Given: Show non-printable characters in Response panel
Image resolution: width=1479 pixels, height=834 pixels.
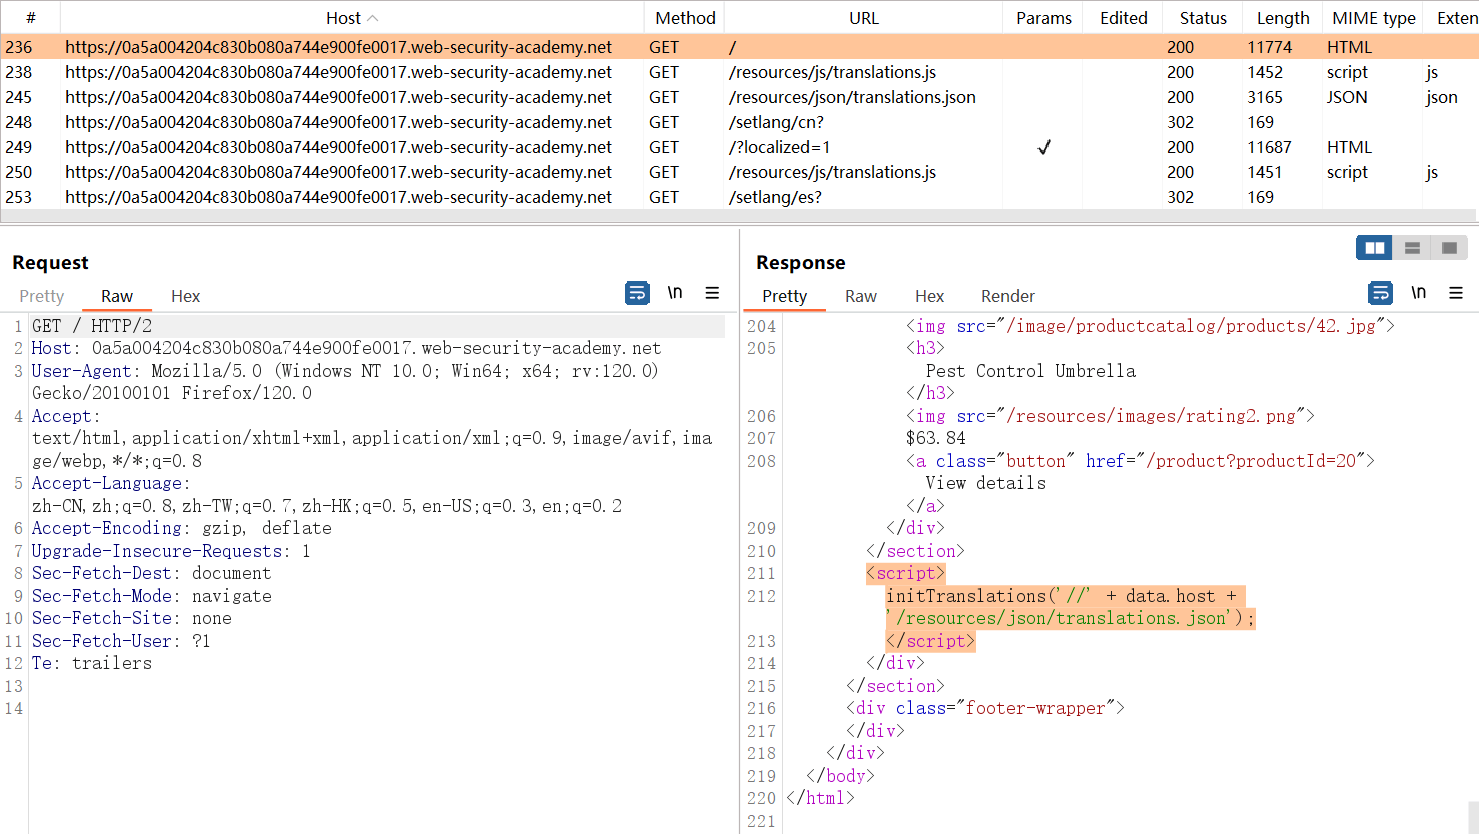Looking at the screenshot, I should (x=1418, y=293).
